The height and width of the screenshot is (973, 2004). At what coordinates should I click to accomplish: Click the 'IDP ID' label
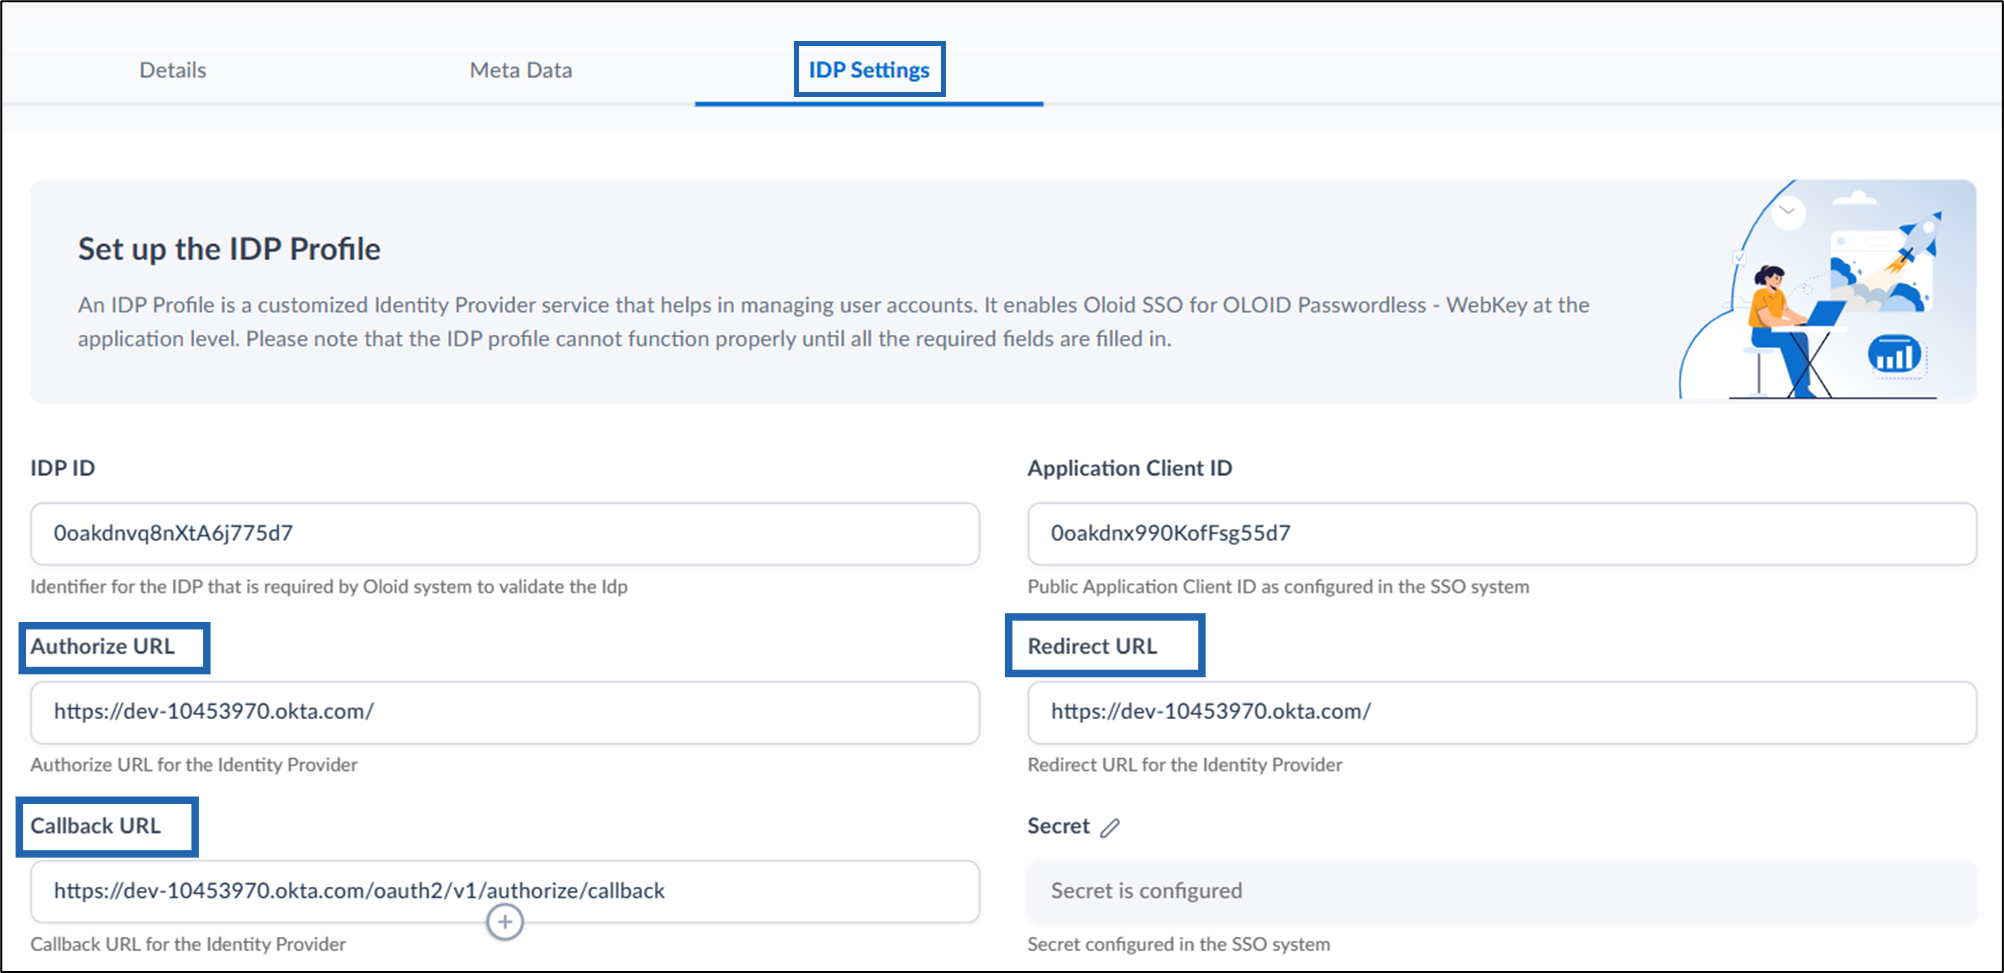[x=63, y=468]
